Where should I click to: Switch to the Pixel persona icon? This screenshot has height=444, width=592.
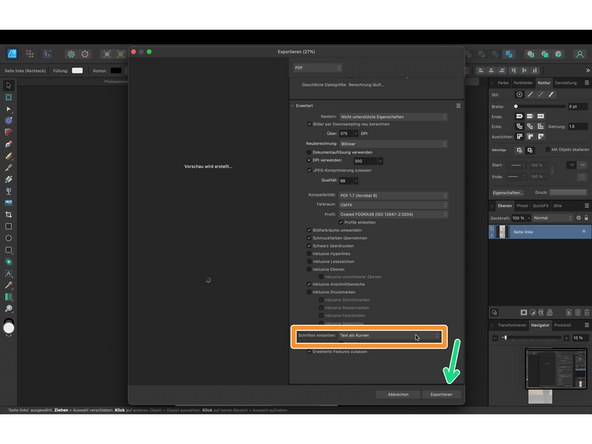coord(30,54)
